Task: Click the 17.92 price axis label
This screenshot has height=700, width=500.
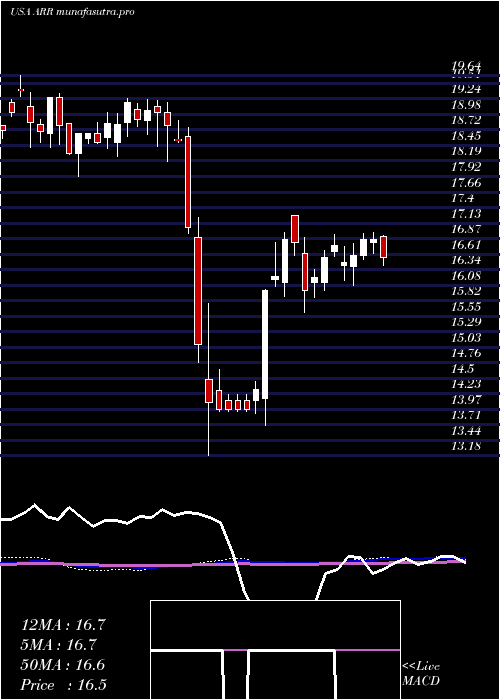Action: 466,167
